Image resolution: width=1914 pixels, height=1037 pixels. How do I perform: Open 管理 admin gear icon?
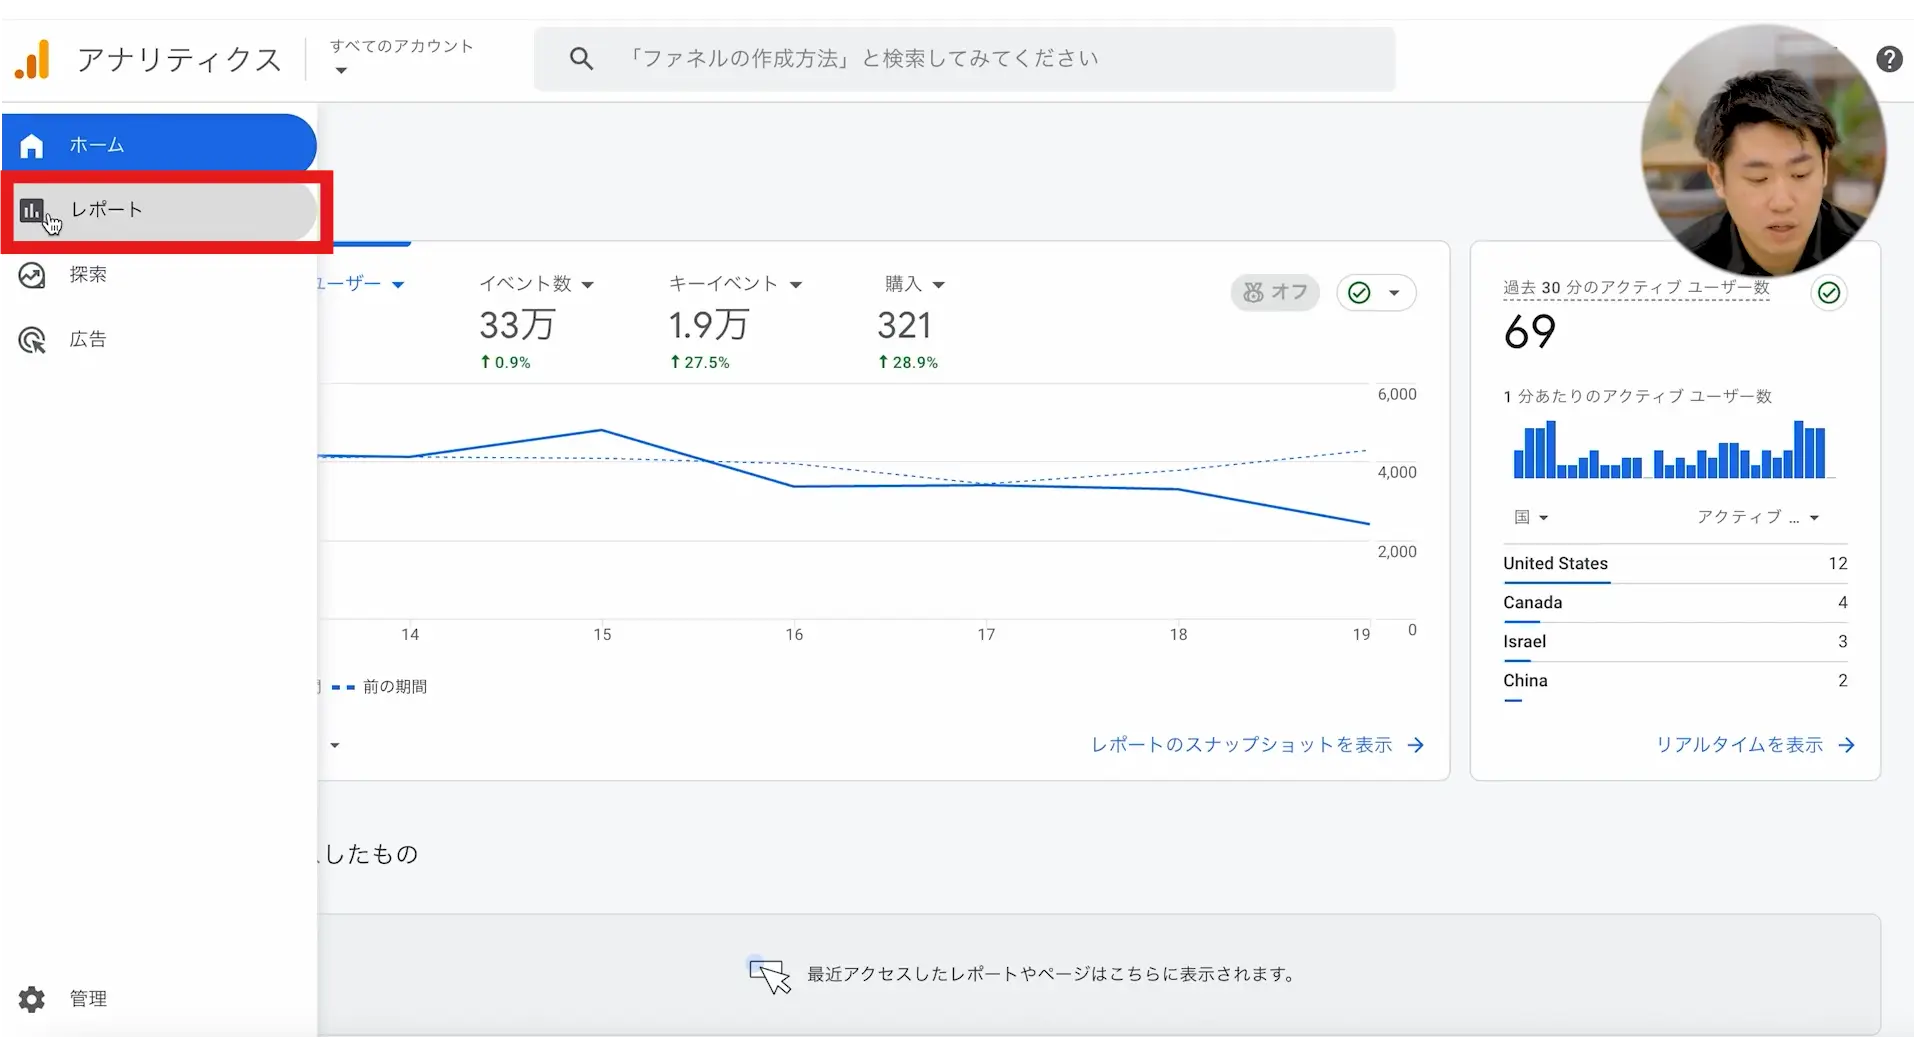click(x=31, y=998)
